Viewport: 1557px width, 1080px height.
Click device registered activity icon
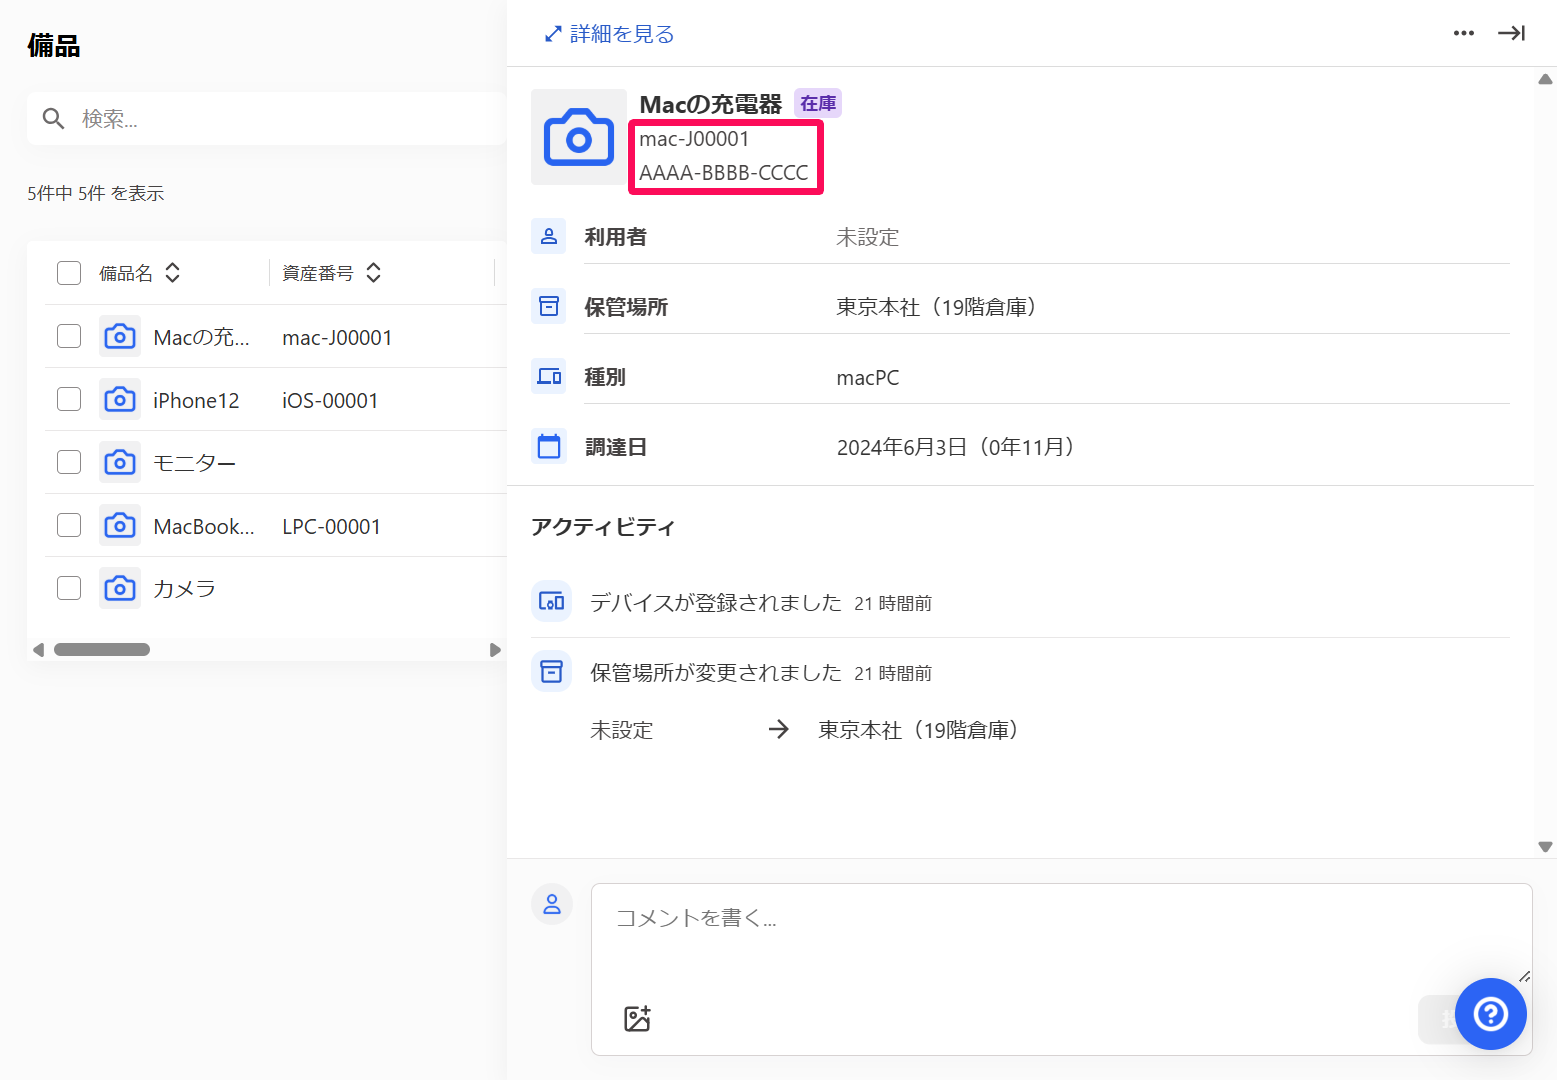click(551, 601)
